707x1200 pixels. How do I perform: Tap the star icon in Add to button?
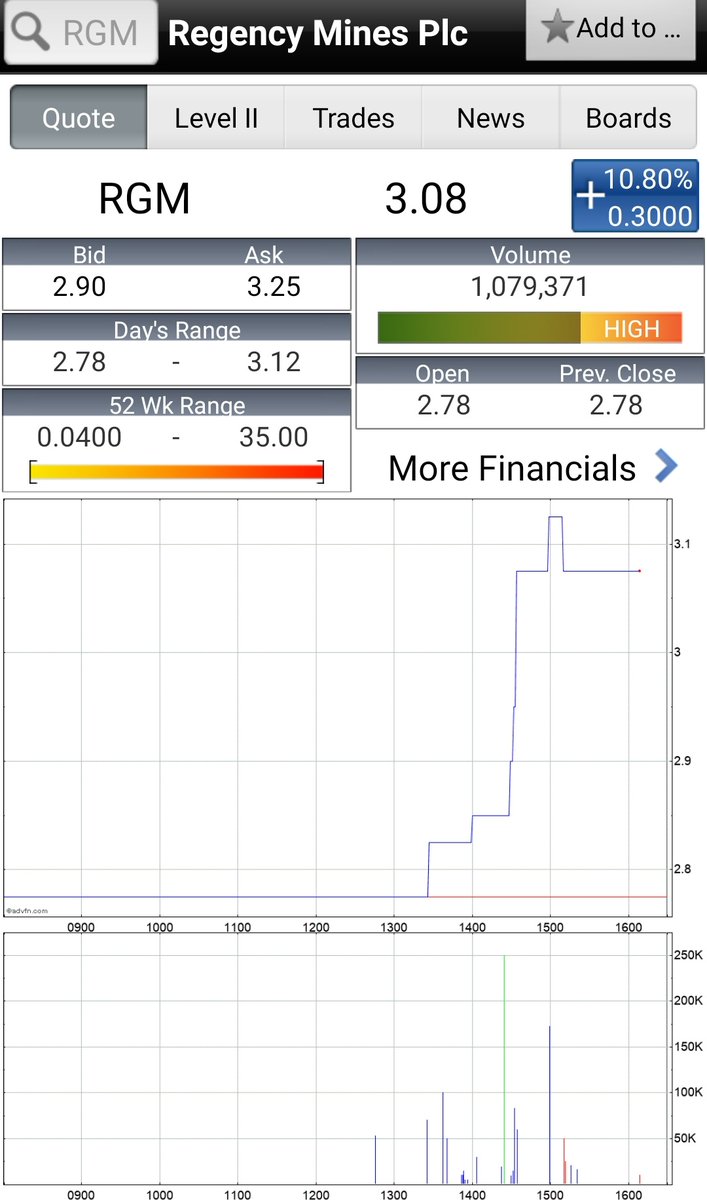pos(556,29)
